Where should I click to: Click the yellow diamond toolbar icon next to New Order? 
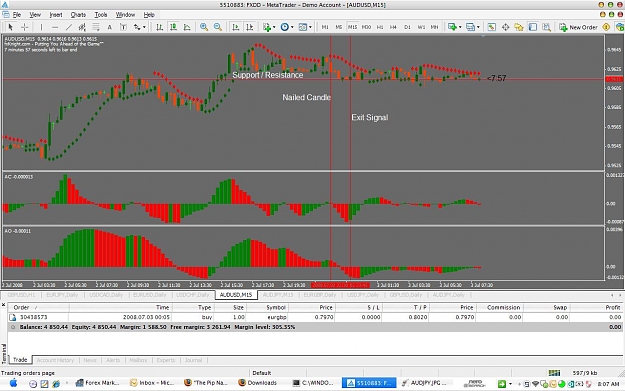tap(606, 27)
